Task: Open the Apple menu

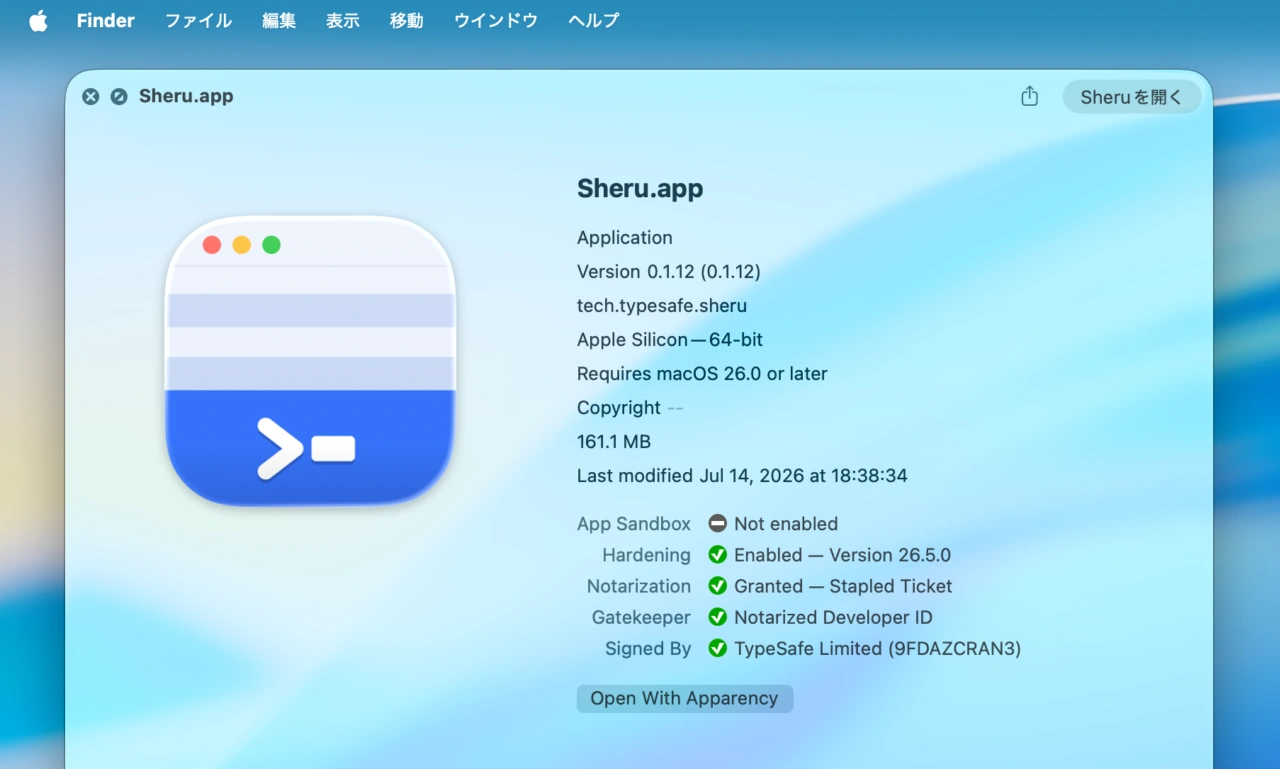Action: pos(38,21)
